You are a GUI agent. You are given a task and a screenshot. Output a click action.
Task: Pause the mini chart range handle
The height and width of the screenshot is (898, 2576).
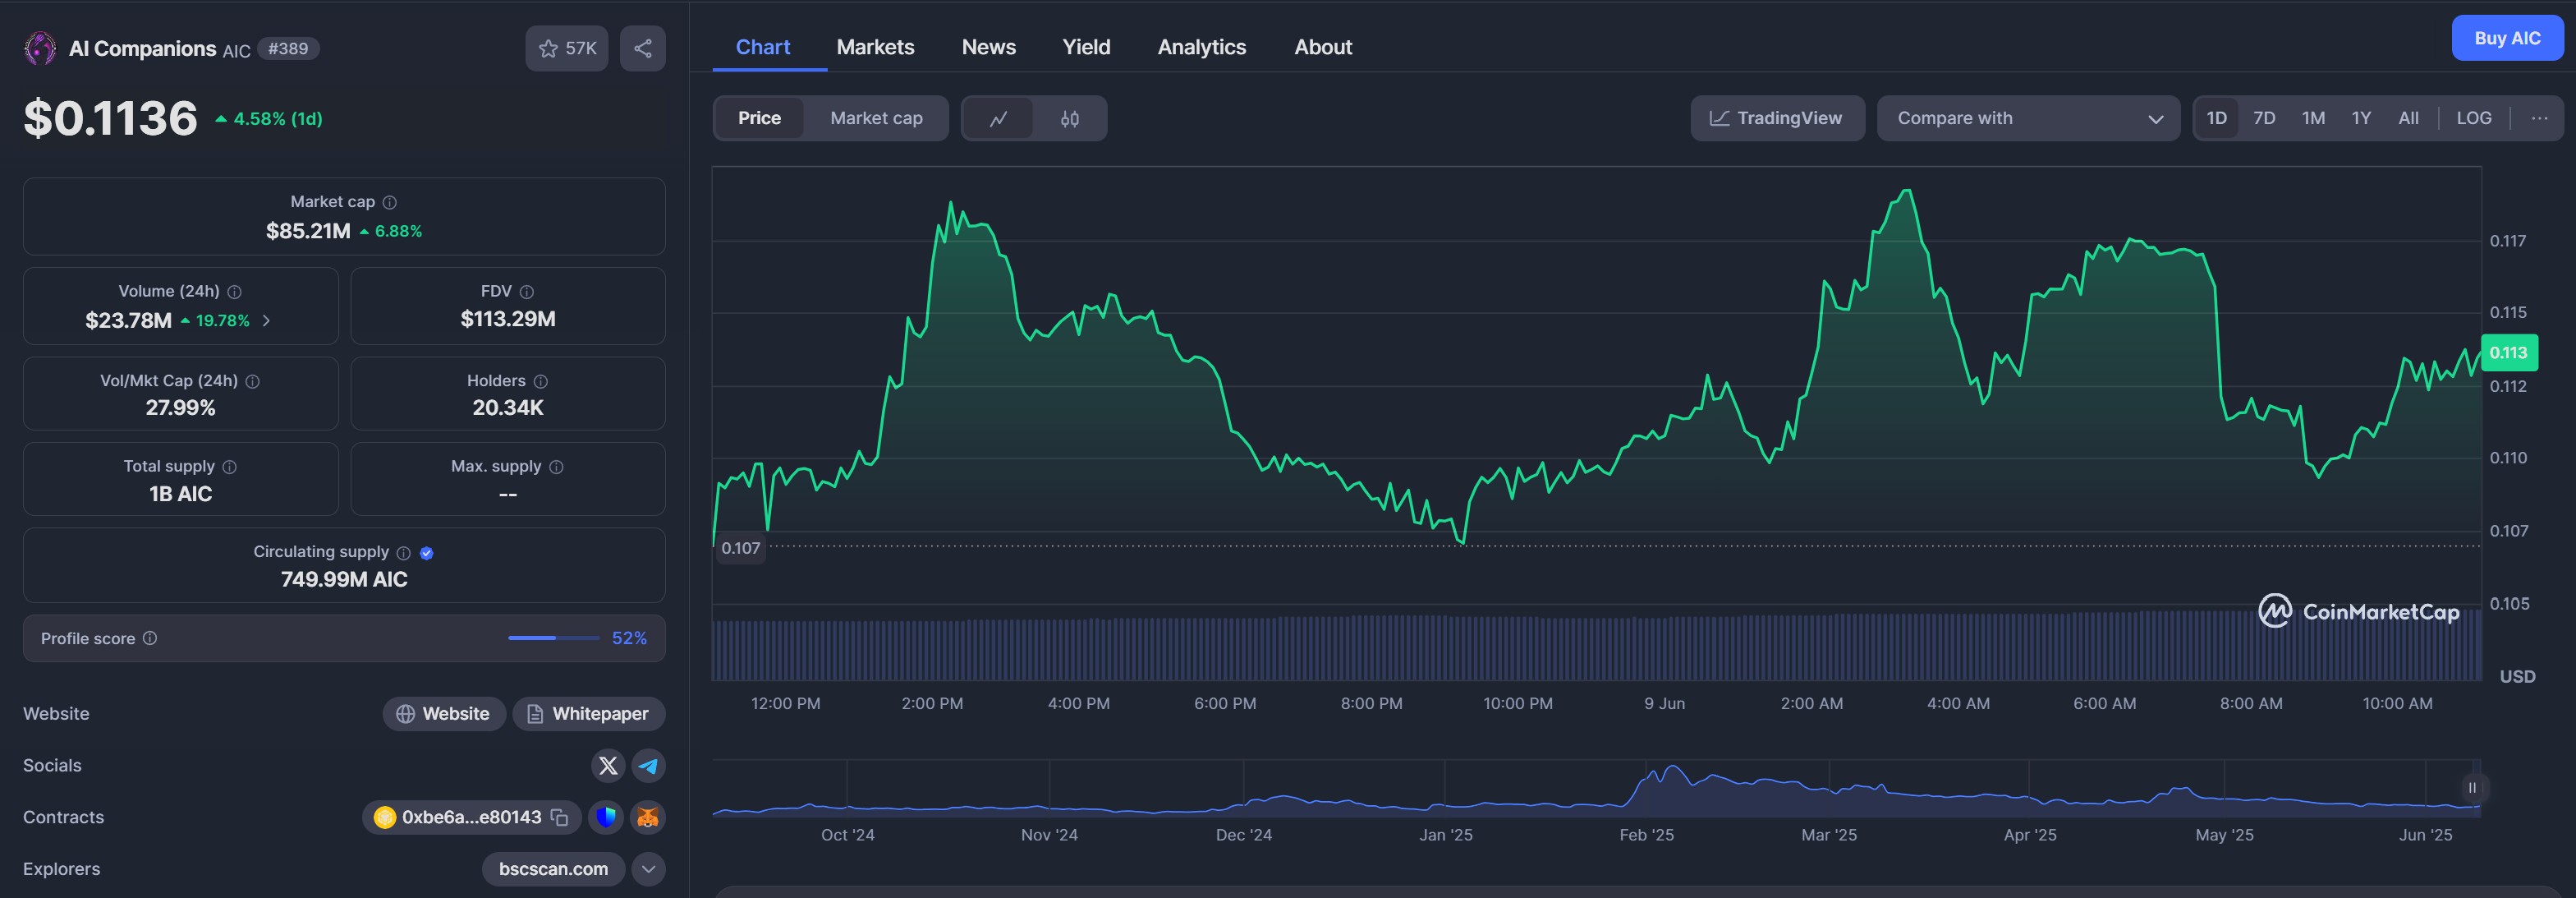point(2472,788)
